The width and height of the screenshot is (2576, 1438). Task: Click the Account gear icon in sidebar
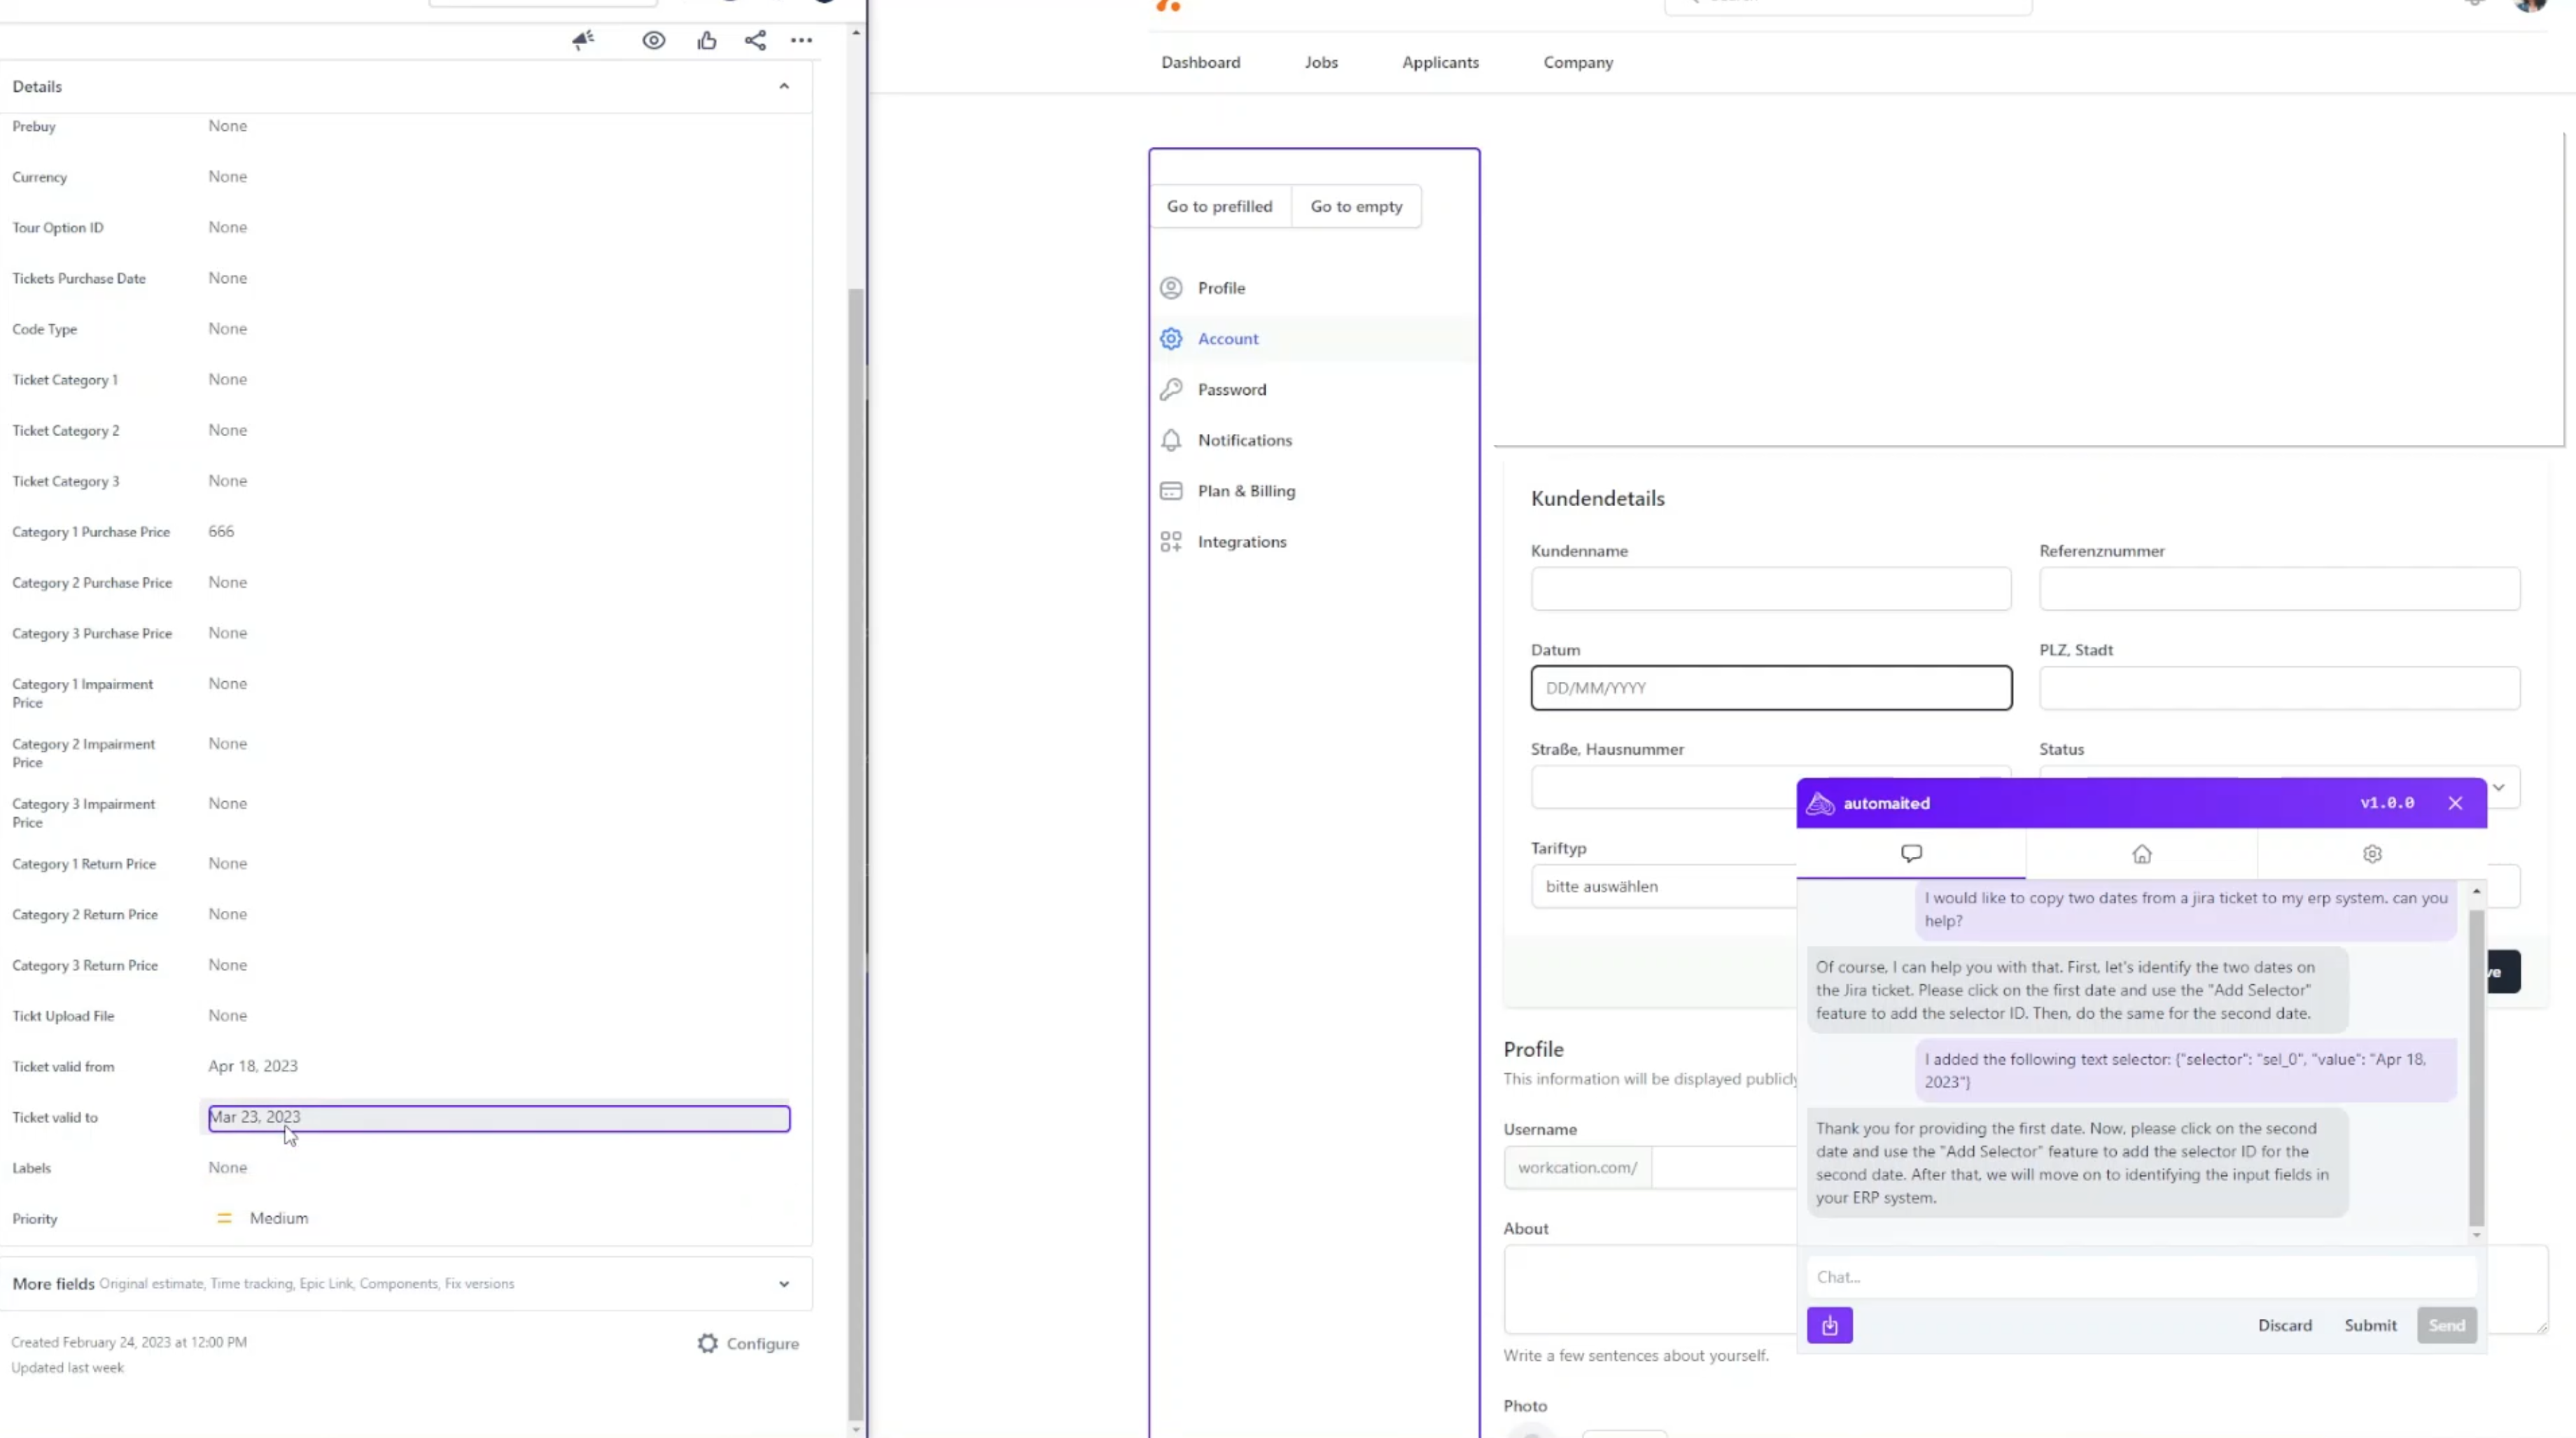1171,339
